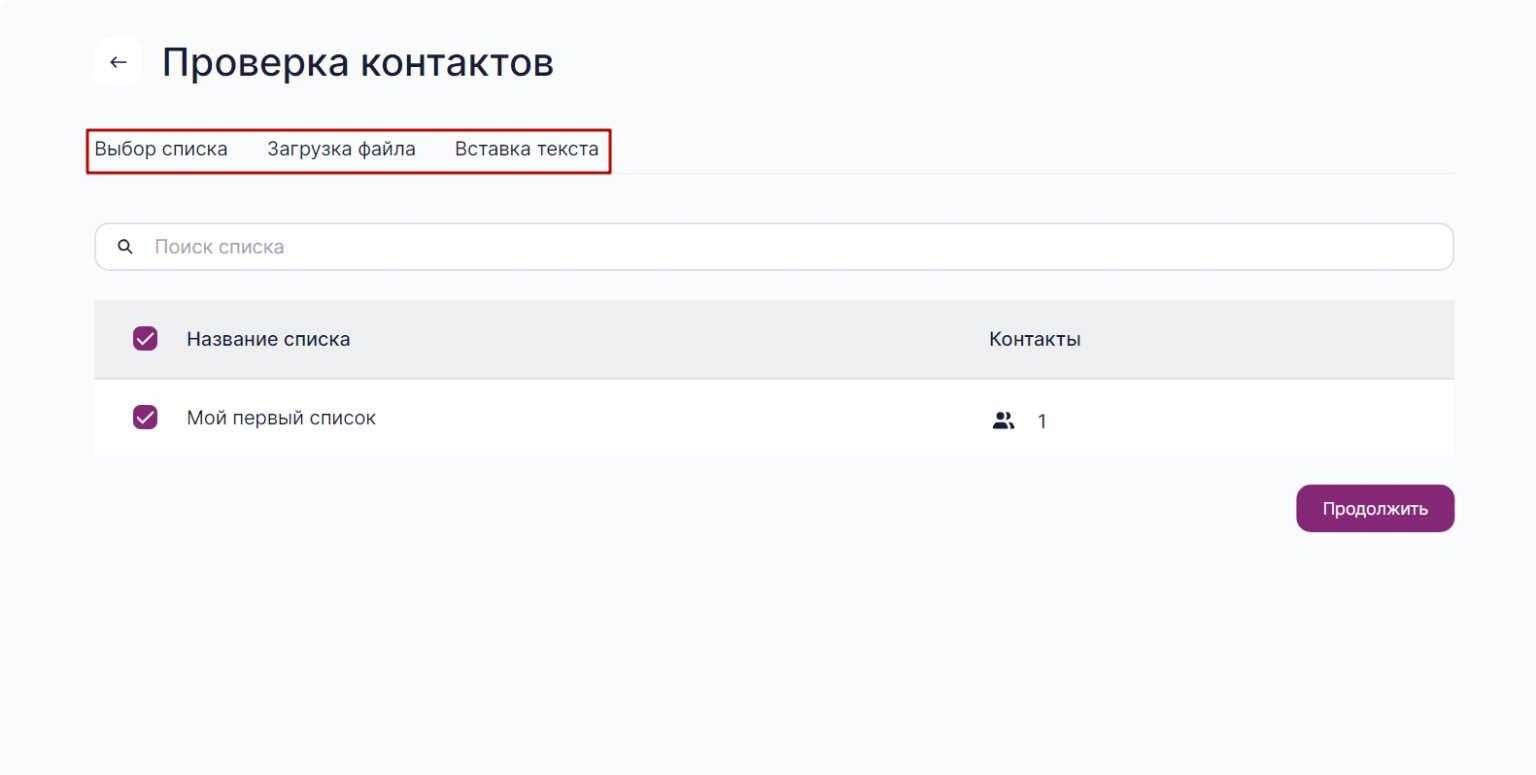Select the back navigation icon beside page title
This screenshot has width=1536, height=775.
[118, 61]
